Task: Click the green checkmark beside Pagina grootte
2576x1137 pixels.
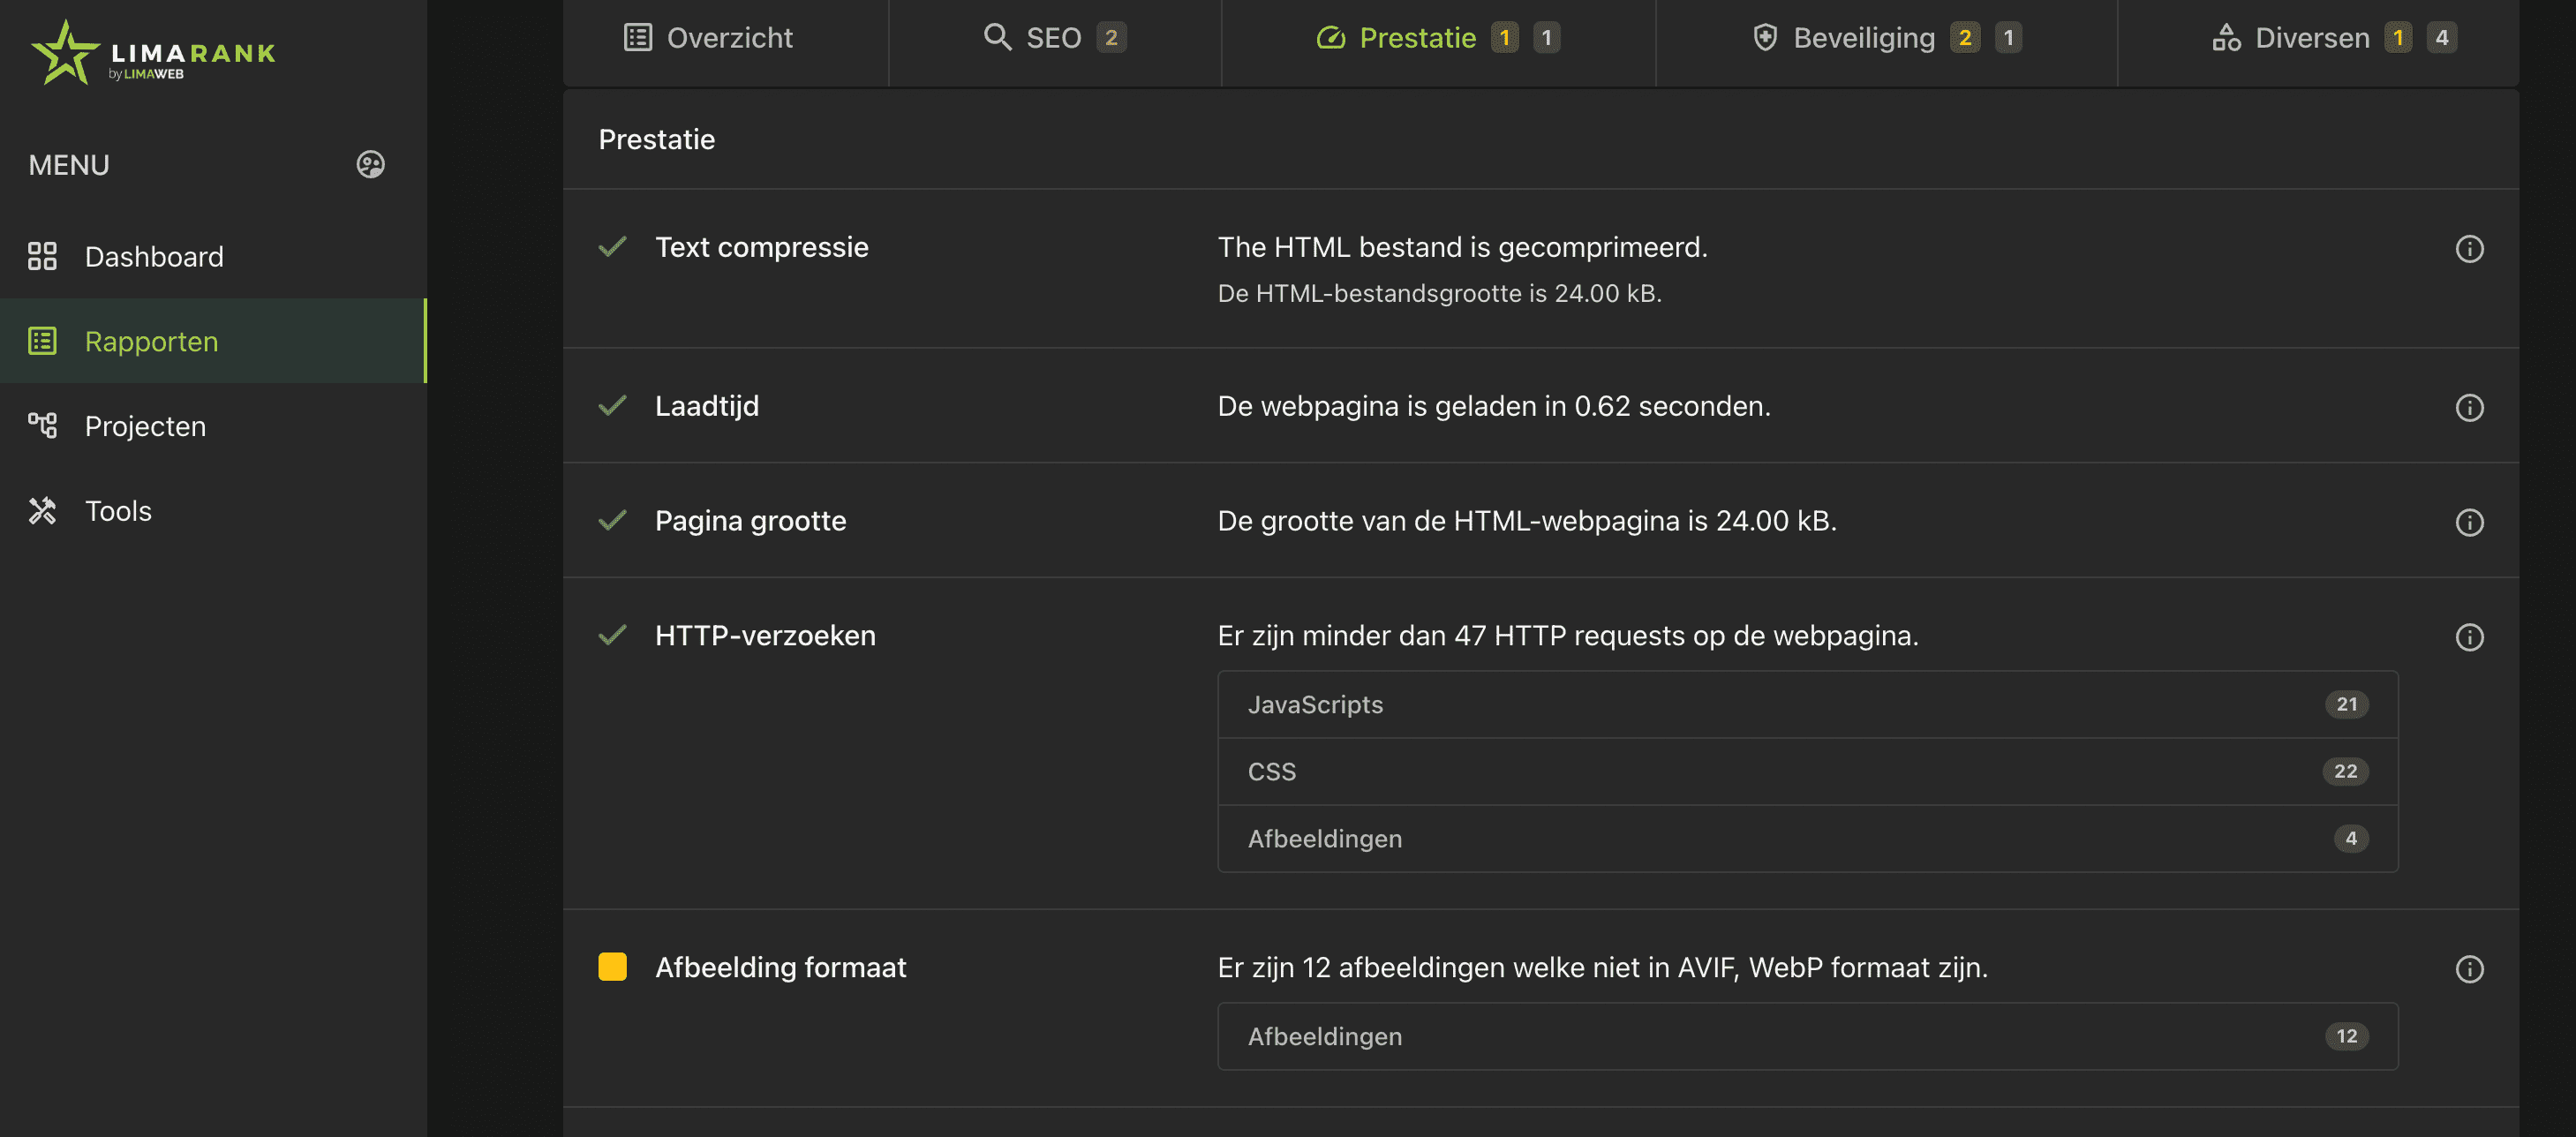Action: (x=612, y=521)
